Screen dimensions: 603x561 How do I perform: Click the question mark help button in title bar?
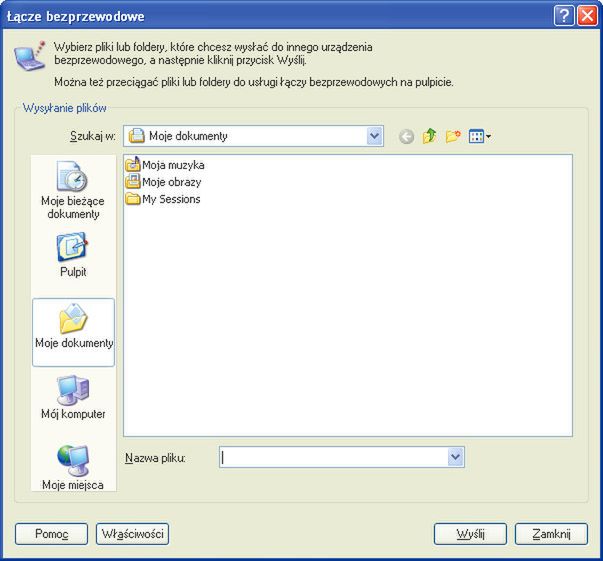[x=564, y=16]
